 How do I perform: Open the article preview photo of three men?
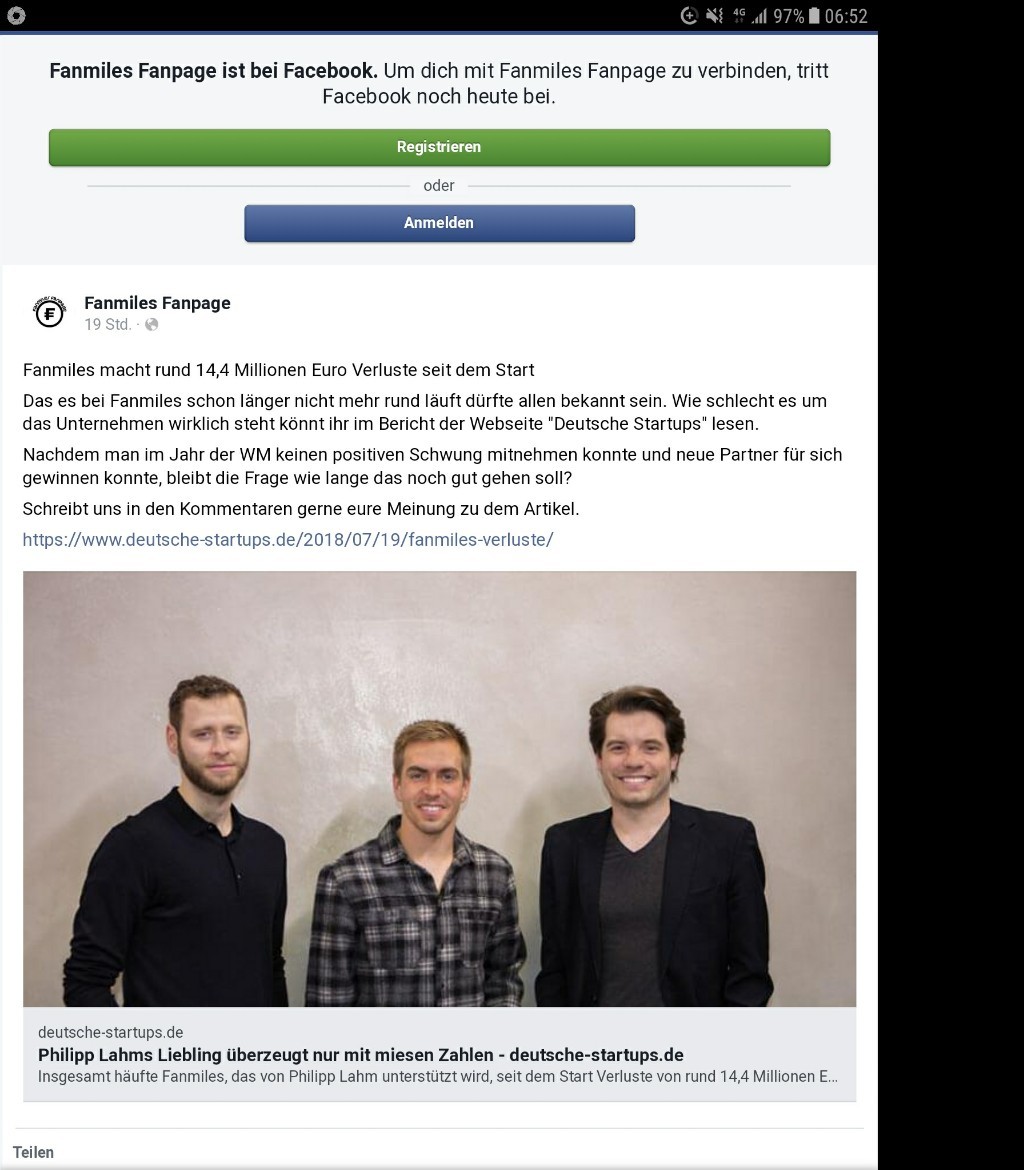click(x=439, y=789)
